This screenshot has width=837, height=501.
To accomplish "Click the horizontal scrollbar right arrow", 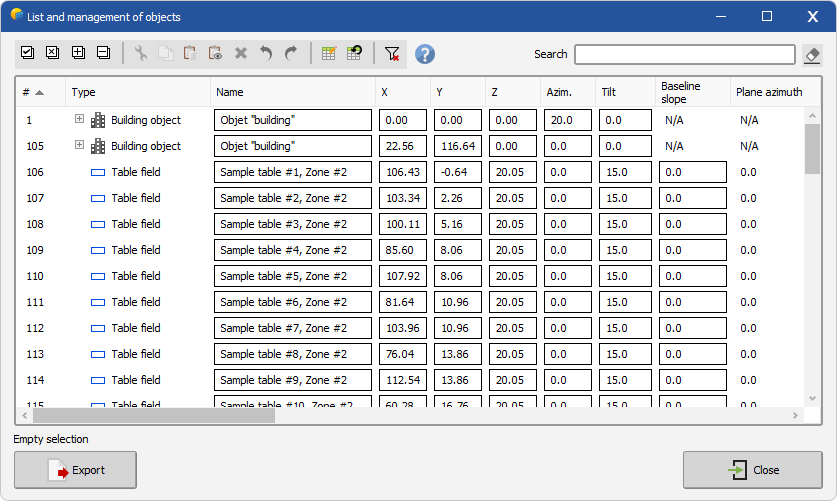I will point(795,416).
